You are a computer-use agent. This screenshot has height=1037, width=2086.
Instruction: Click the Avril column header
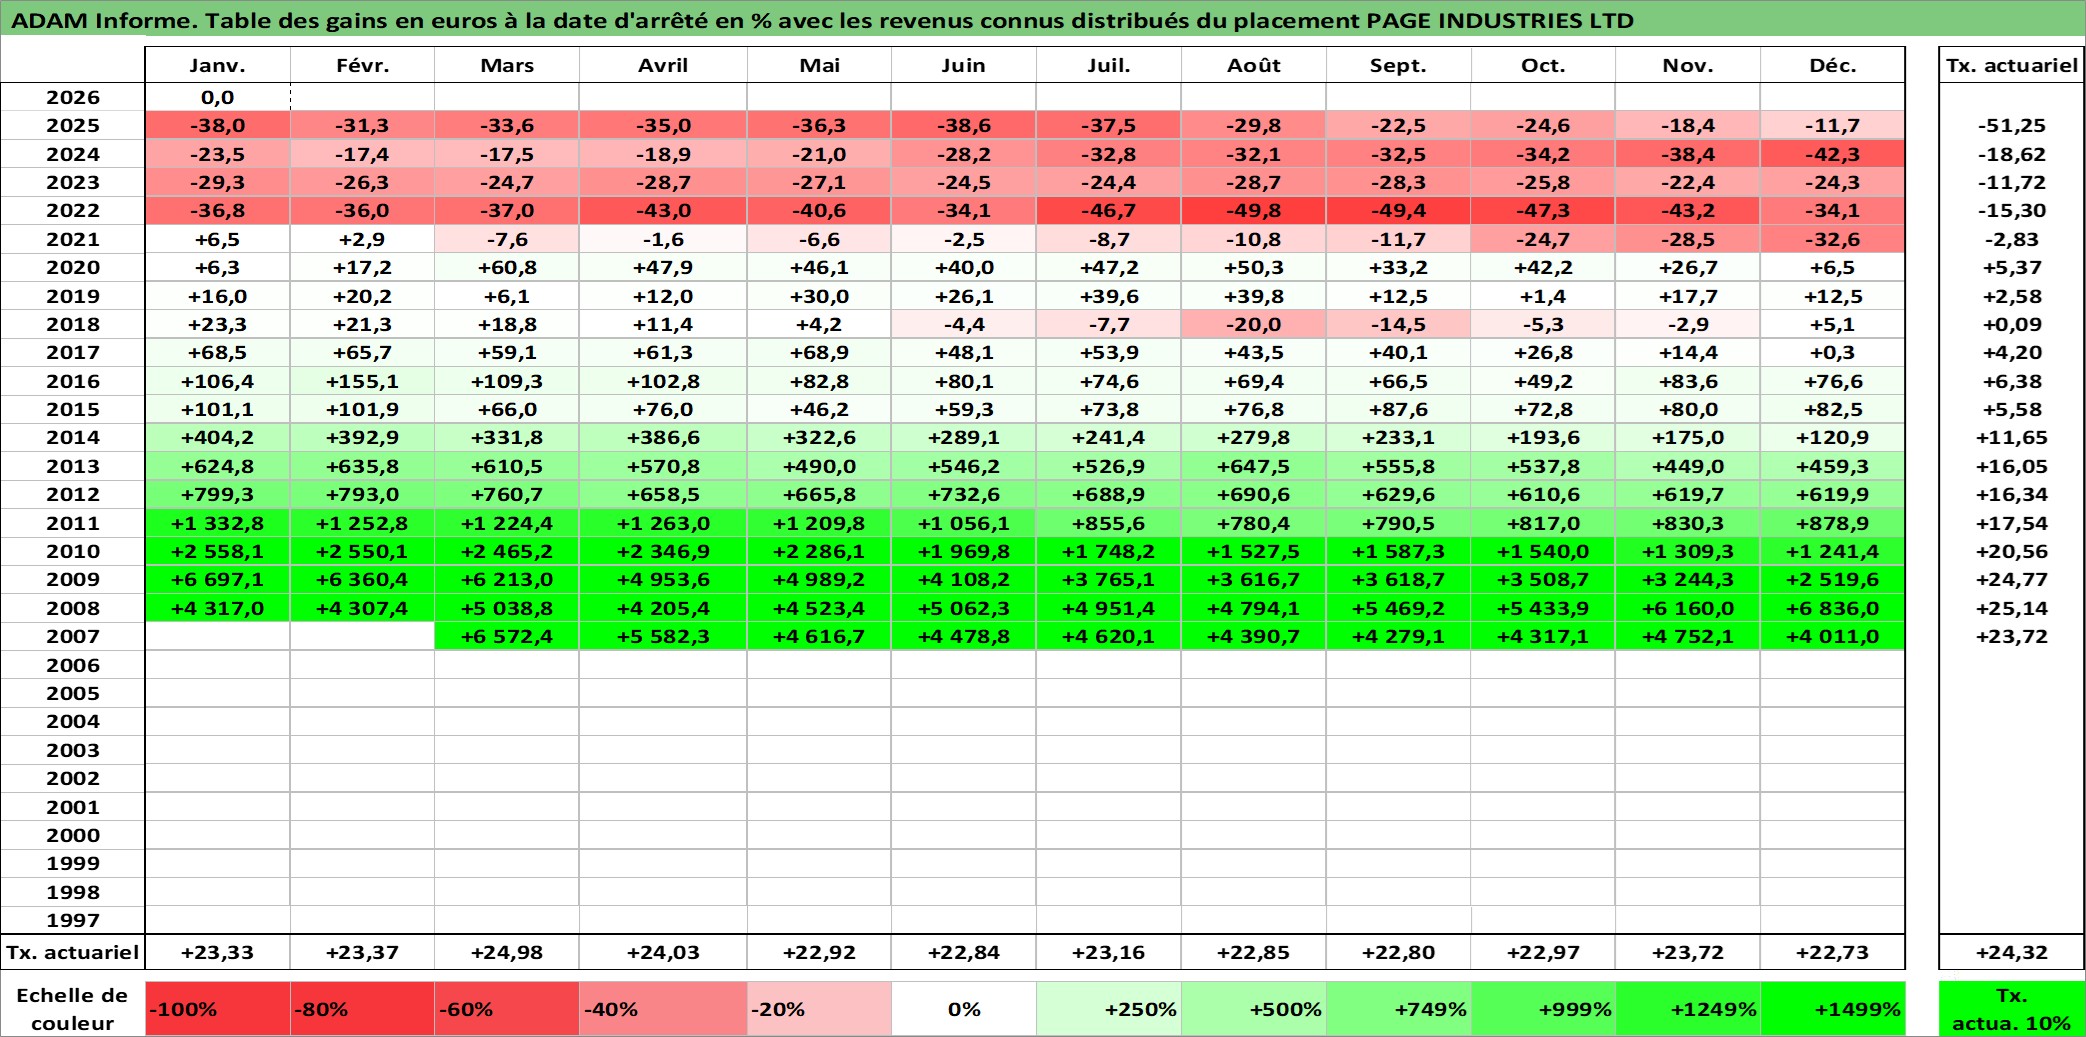(x=663, y=65)
